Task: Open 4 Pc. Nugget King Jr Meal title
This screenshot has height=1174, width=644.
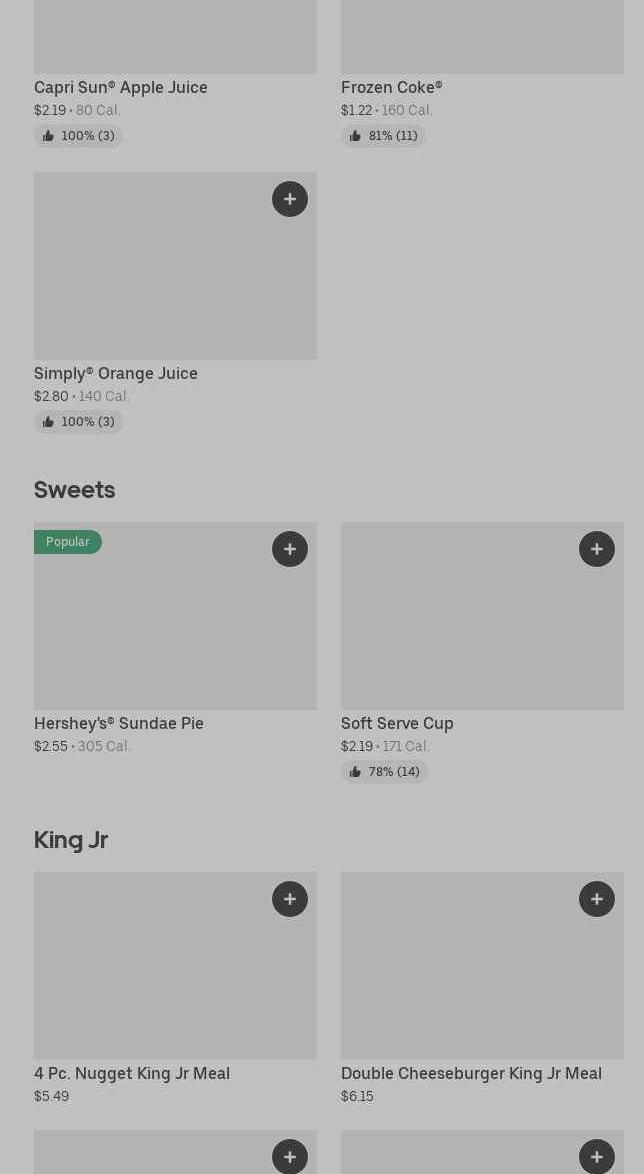Action: click(x=132, y=1074)
